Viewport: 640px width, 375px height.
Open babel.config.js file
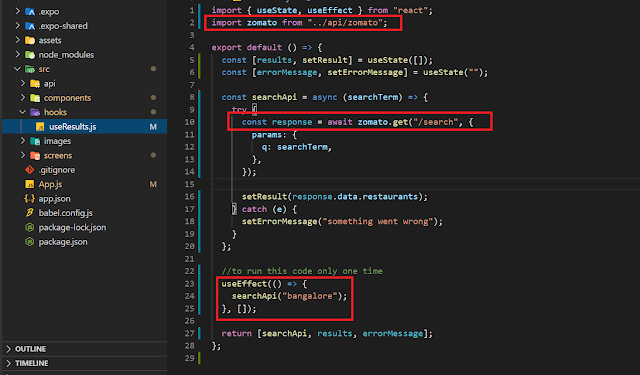(x=65, y=213)
